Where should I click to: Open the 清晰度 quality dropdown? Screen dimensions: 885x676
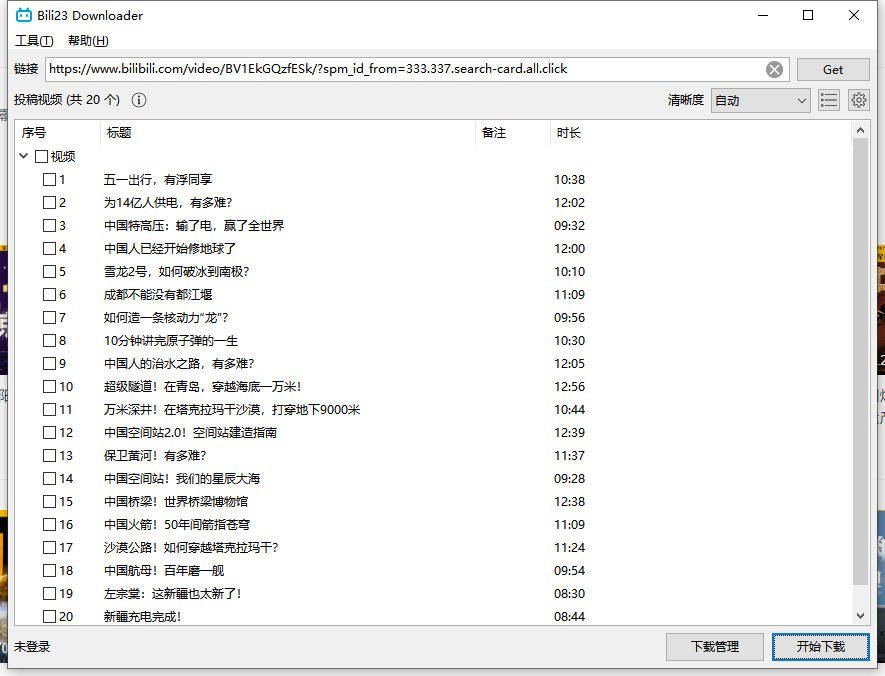point(760,100)
